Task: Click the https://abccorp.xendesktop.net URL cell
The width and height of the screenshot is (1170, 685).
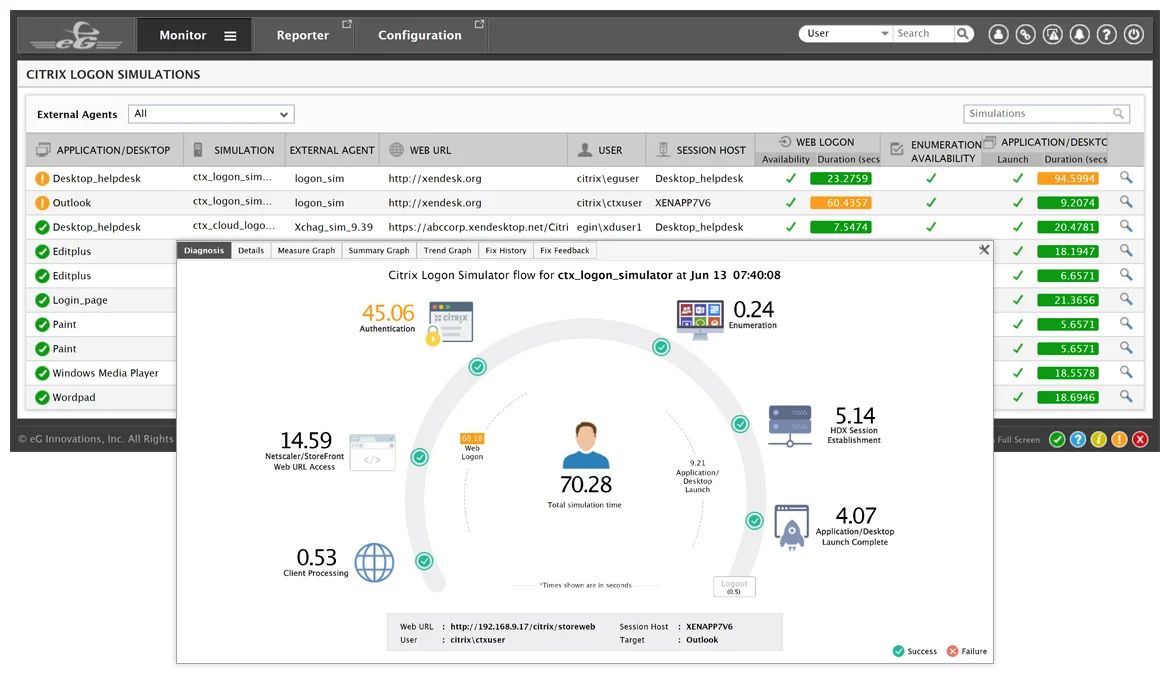Action: [x=478, y=227]
